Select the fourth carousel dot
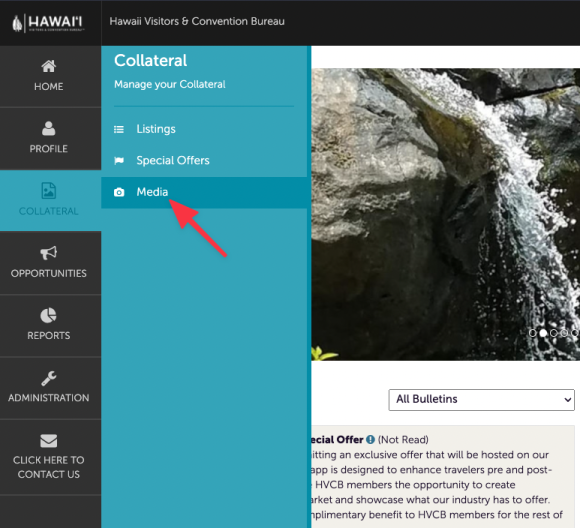 [564, 333]
